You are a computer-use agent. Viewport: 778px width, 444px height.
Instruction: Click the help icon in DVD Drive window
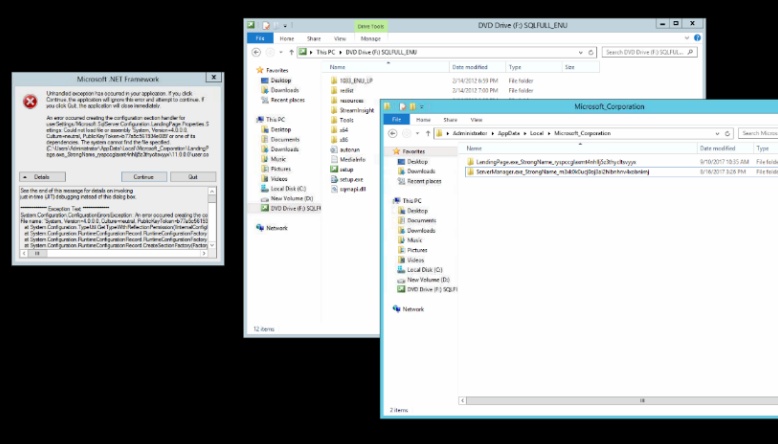(x=697, y=38)
